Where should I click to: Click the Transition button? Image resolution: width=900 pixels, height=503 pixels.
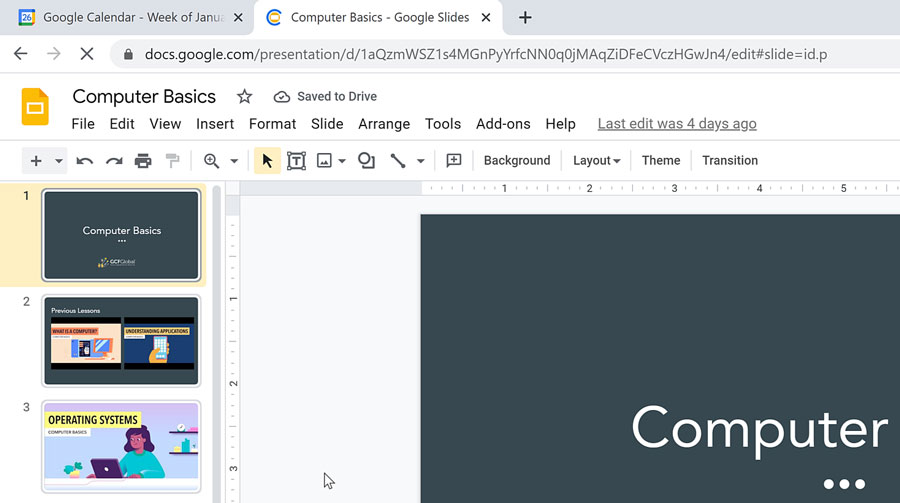click(730, 160)
